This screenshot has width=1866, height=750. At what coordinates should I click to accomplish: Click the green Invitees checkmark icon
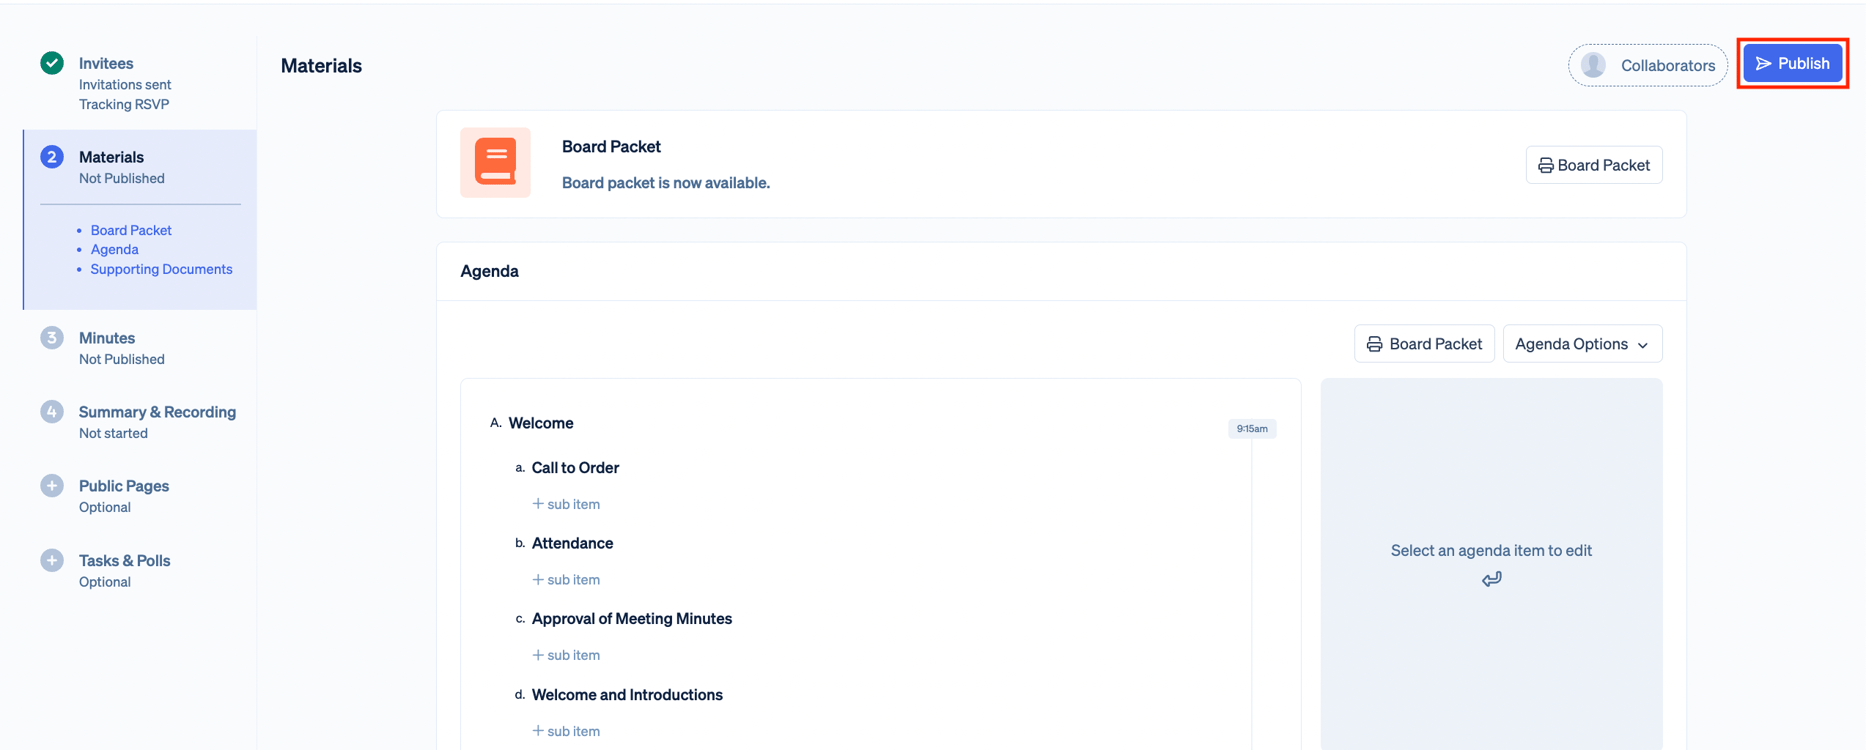(x=52, y=63)
